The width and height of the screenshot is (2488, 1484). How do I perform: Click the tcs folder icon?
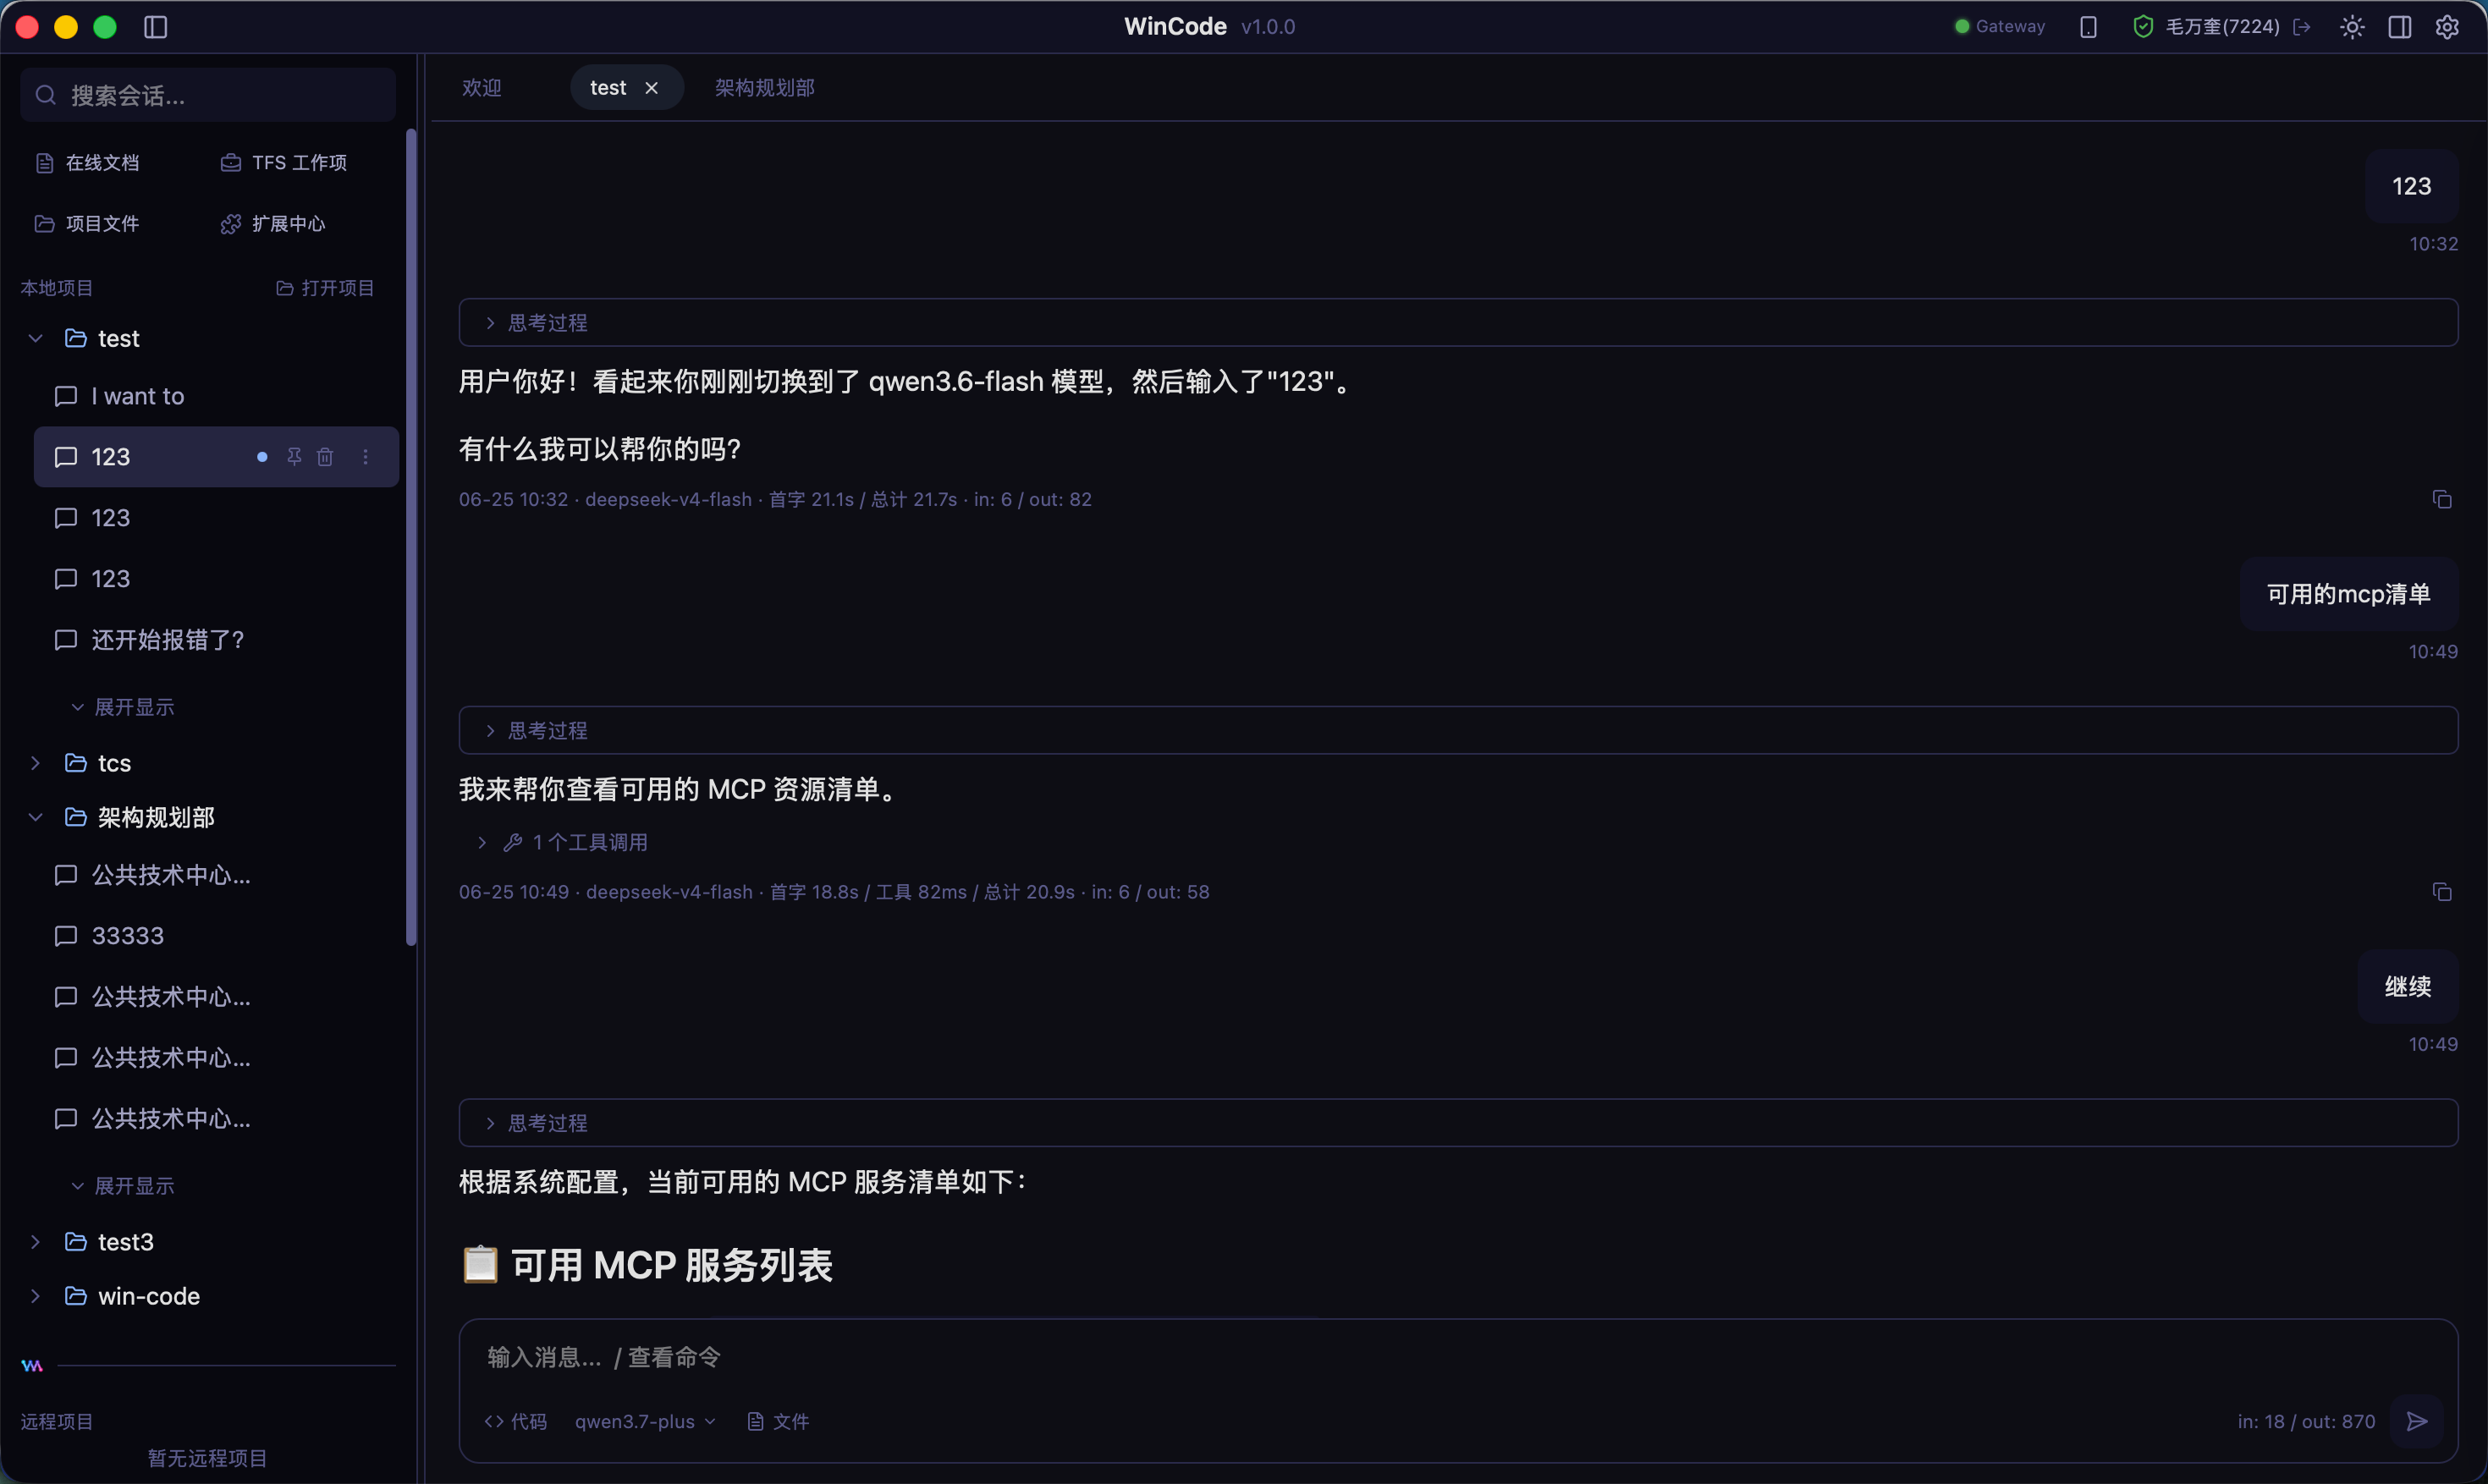coord(76,763)
